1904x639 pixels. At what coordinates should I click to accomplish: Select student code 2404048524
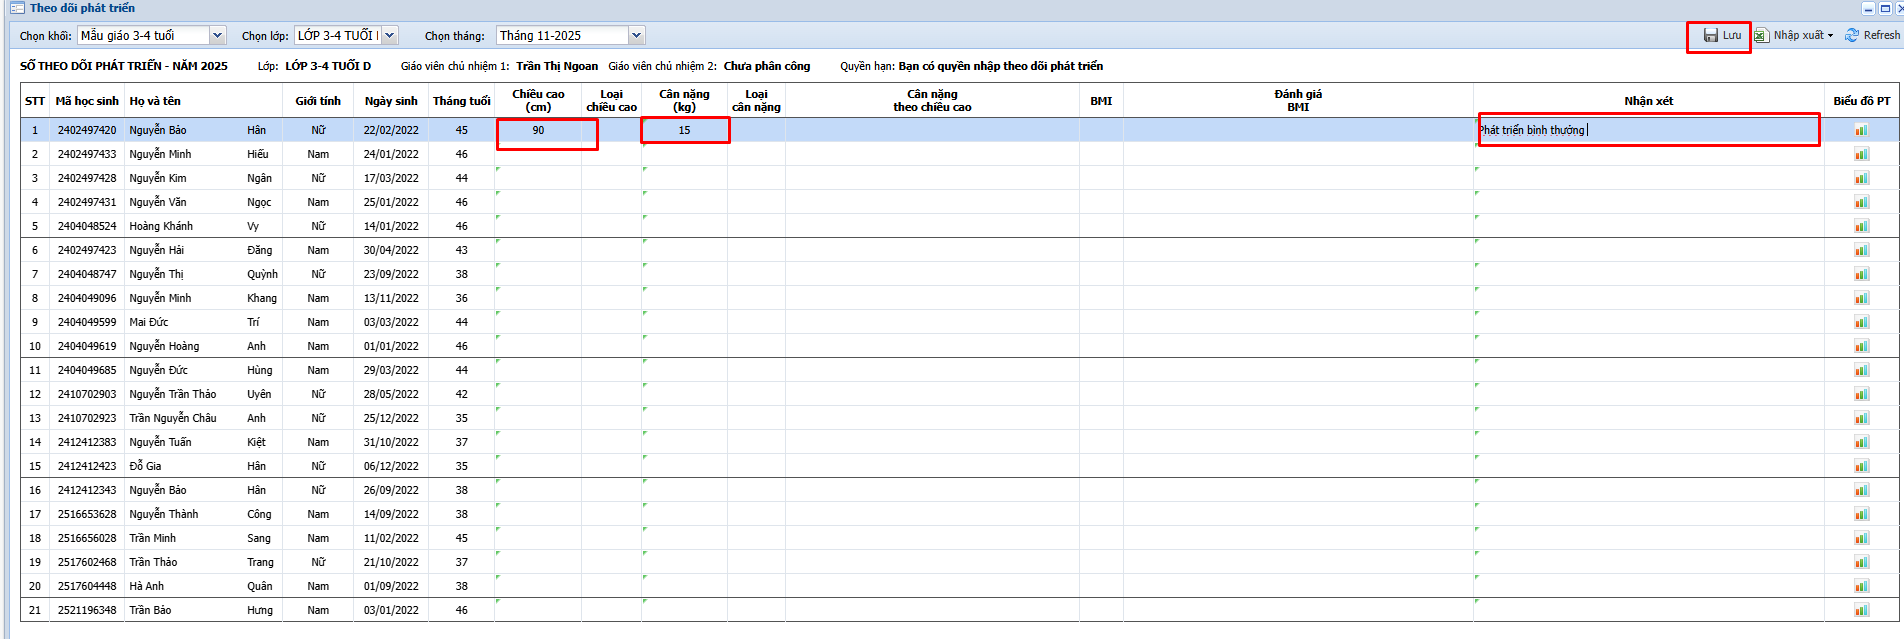[x=87, y=226]
